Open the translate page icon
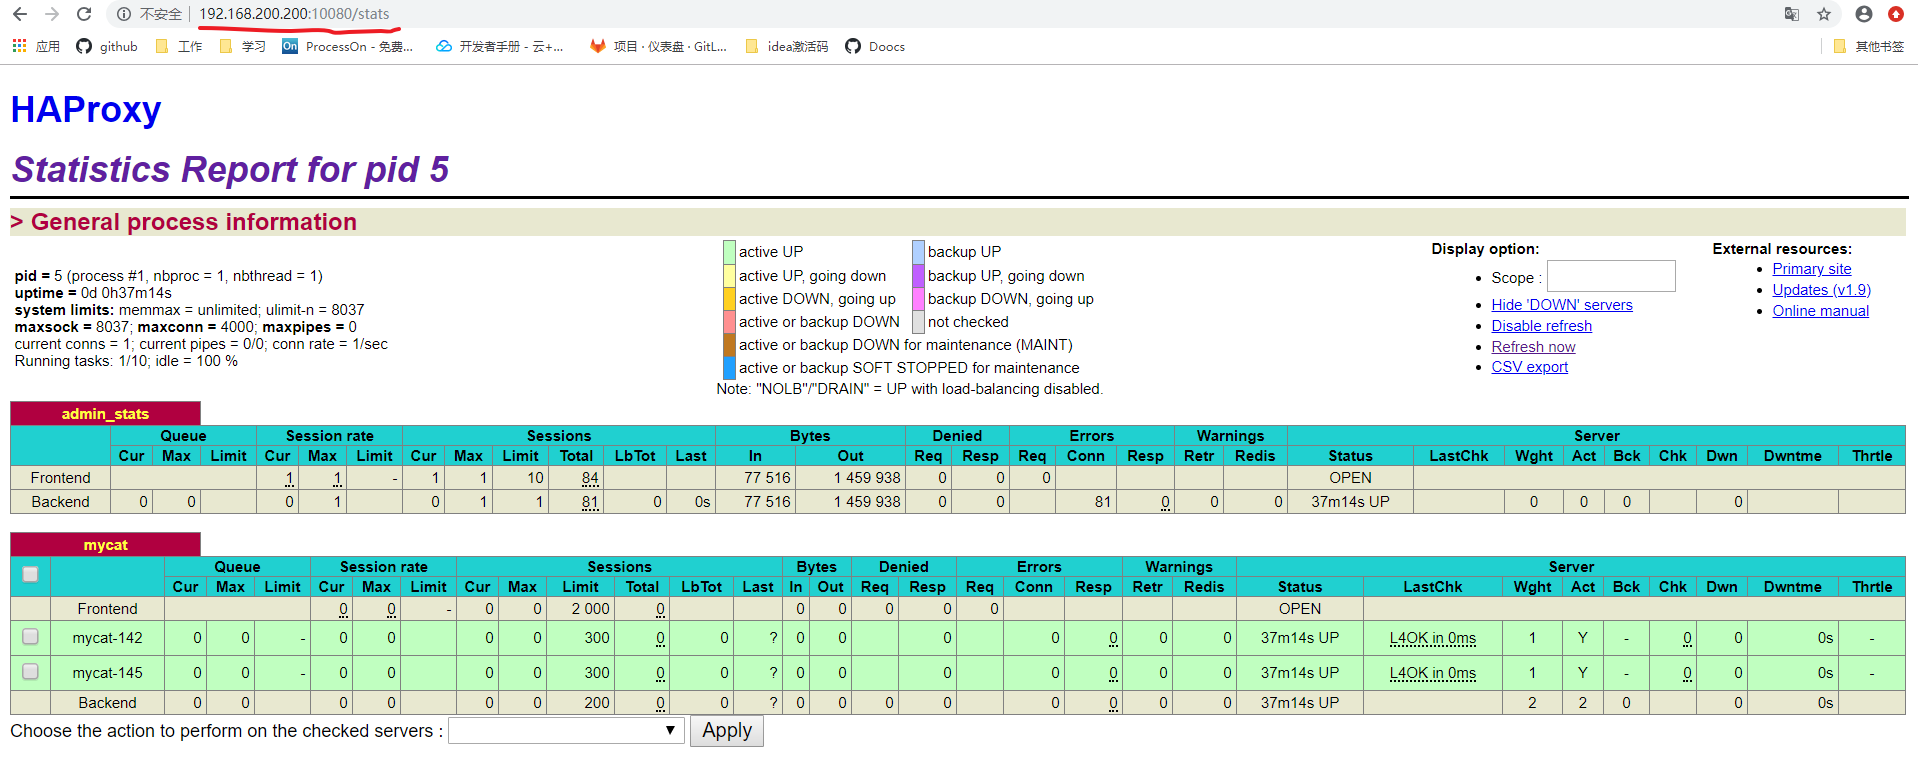Image resolution: width=1918 pixels, height=781 pixels. tap(1792, 14)
